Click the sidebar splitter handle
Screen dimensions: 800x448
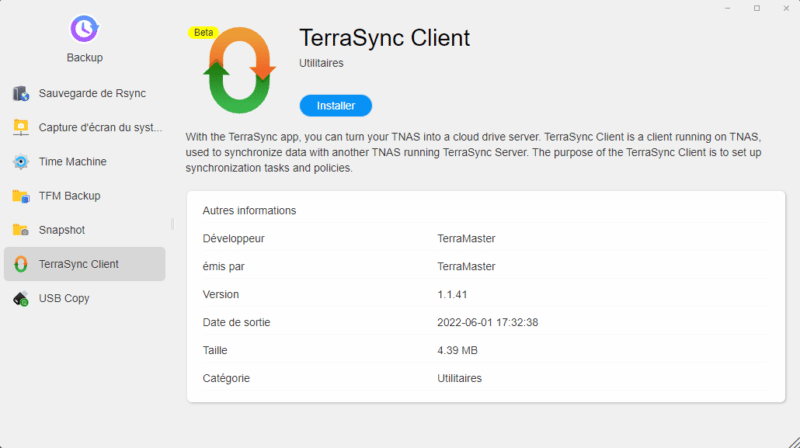coord(172,224)
